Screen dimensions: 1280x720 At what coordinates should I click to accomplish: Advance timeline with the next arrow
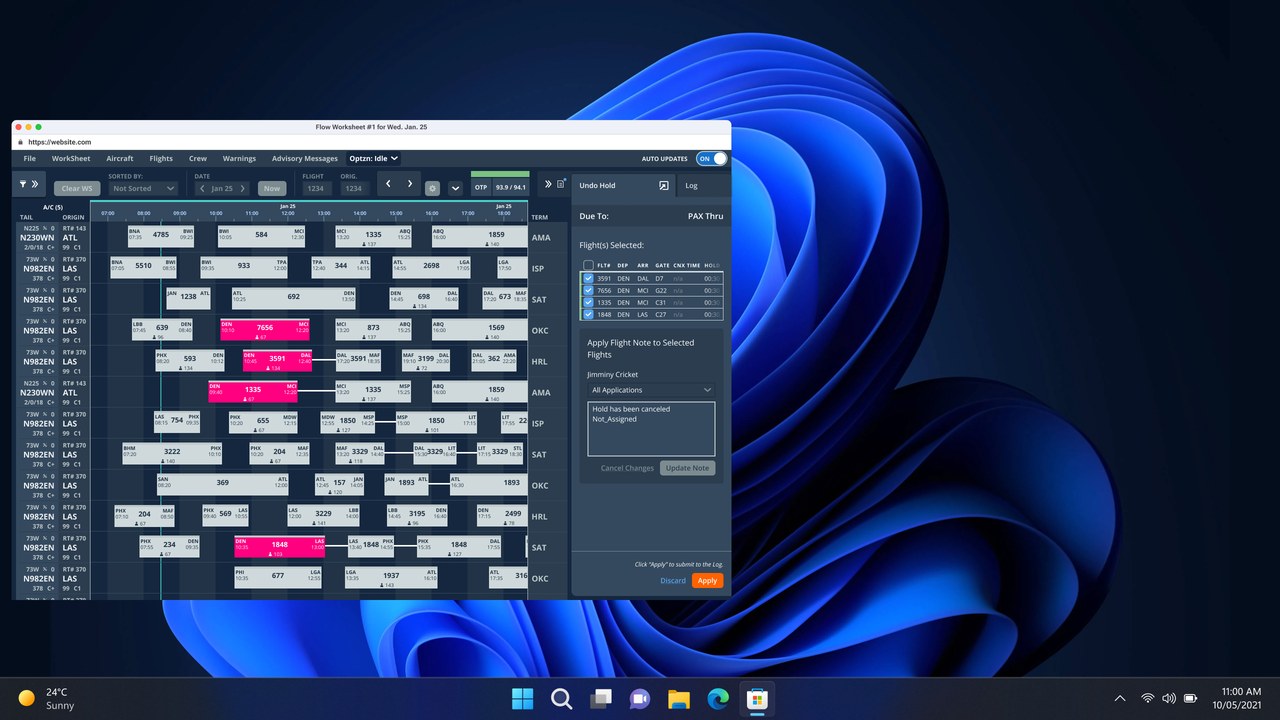pos(410,184)
